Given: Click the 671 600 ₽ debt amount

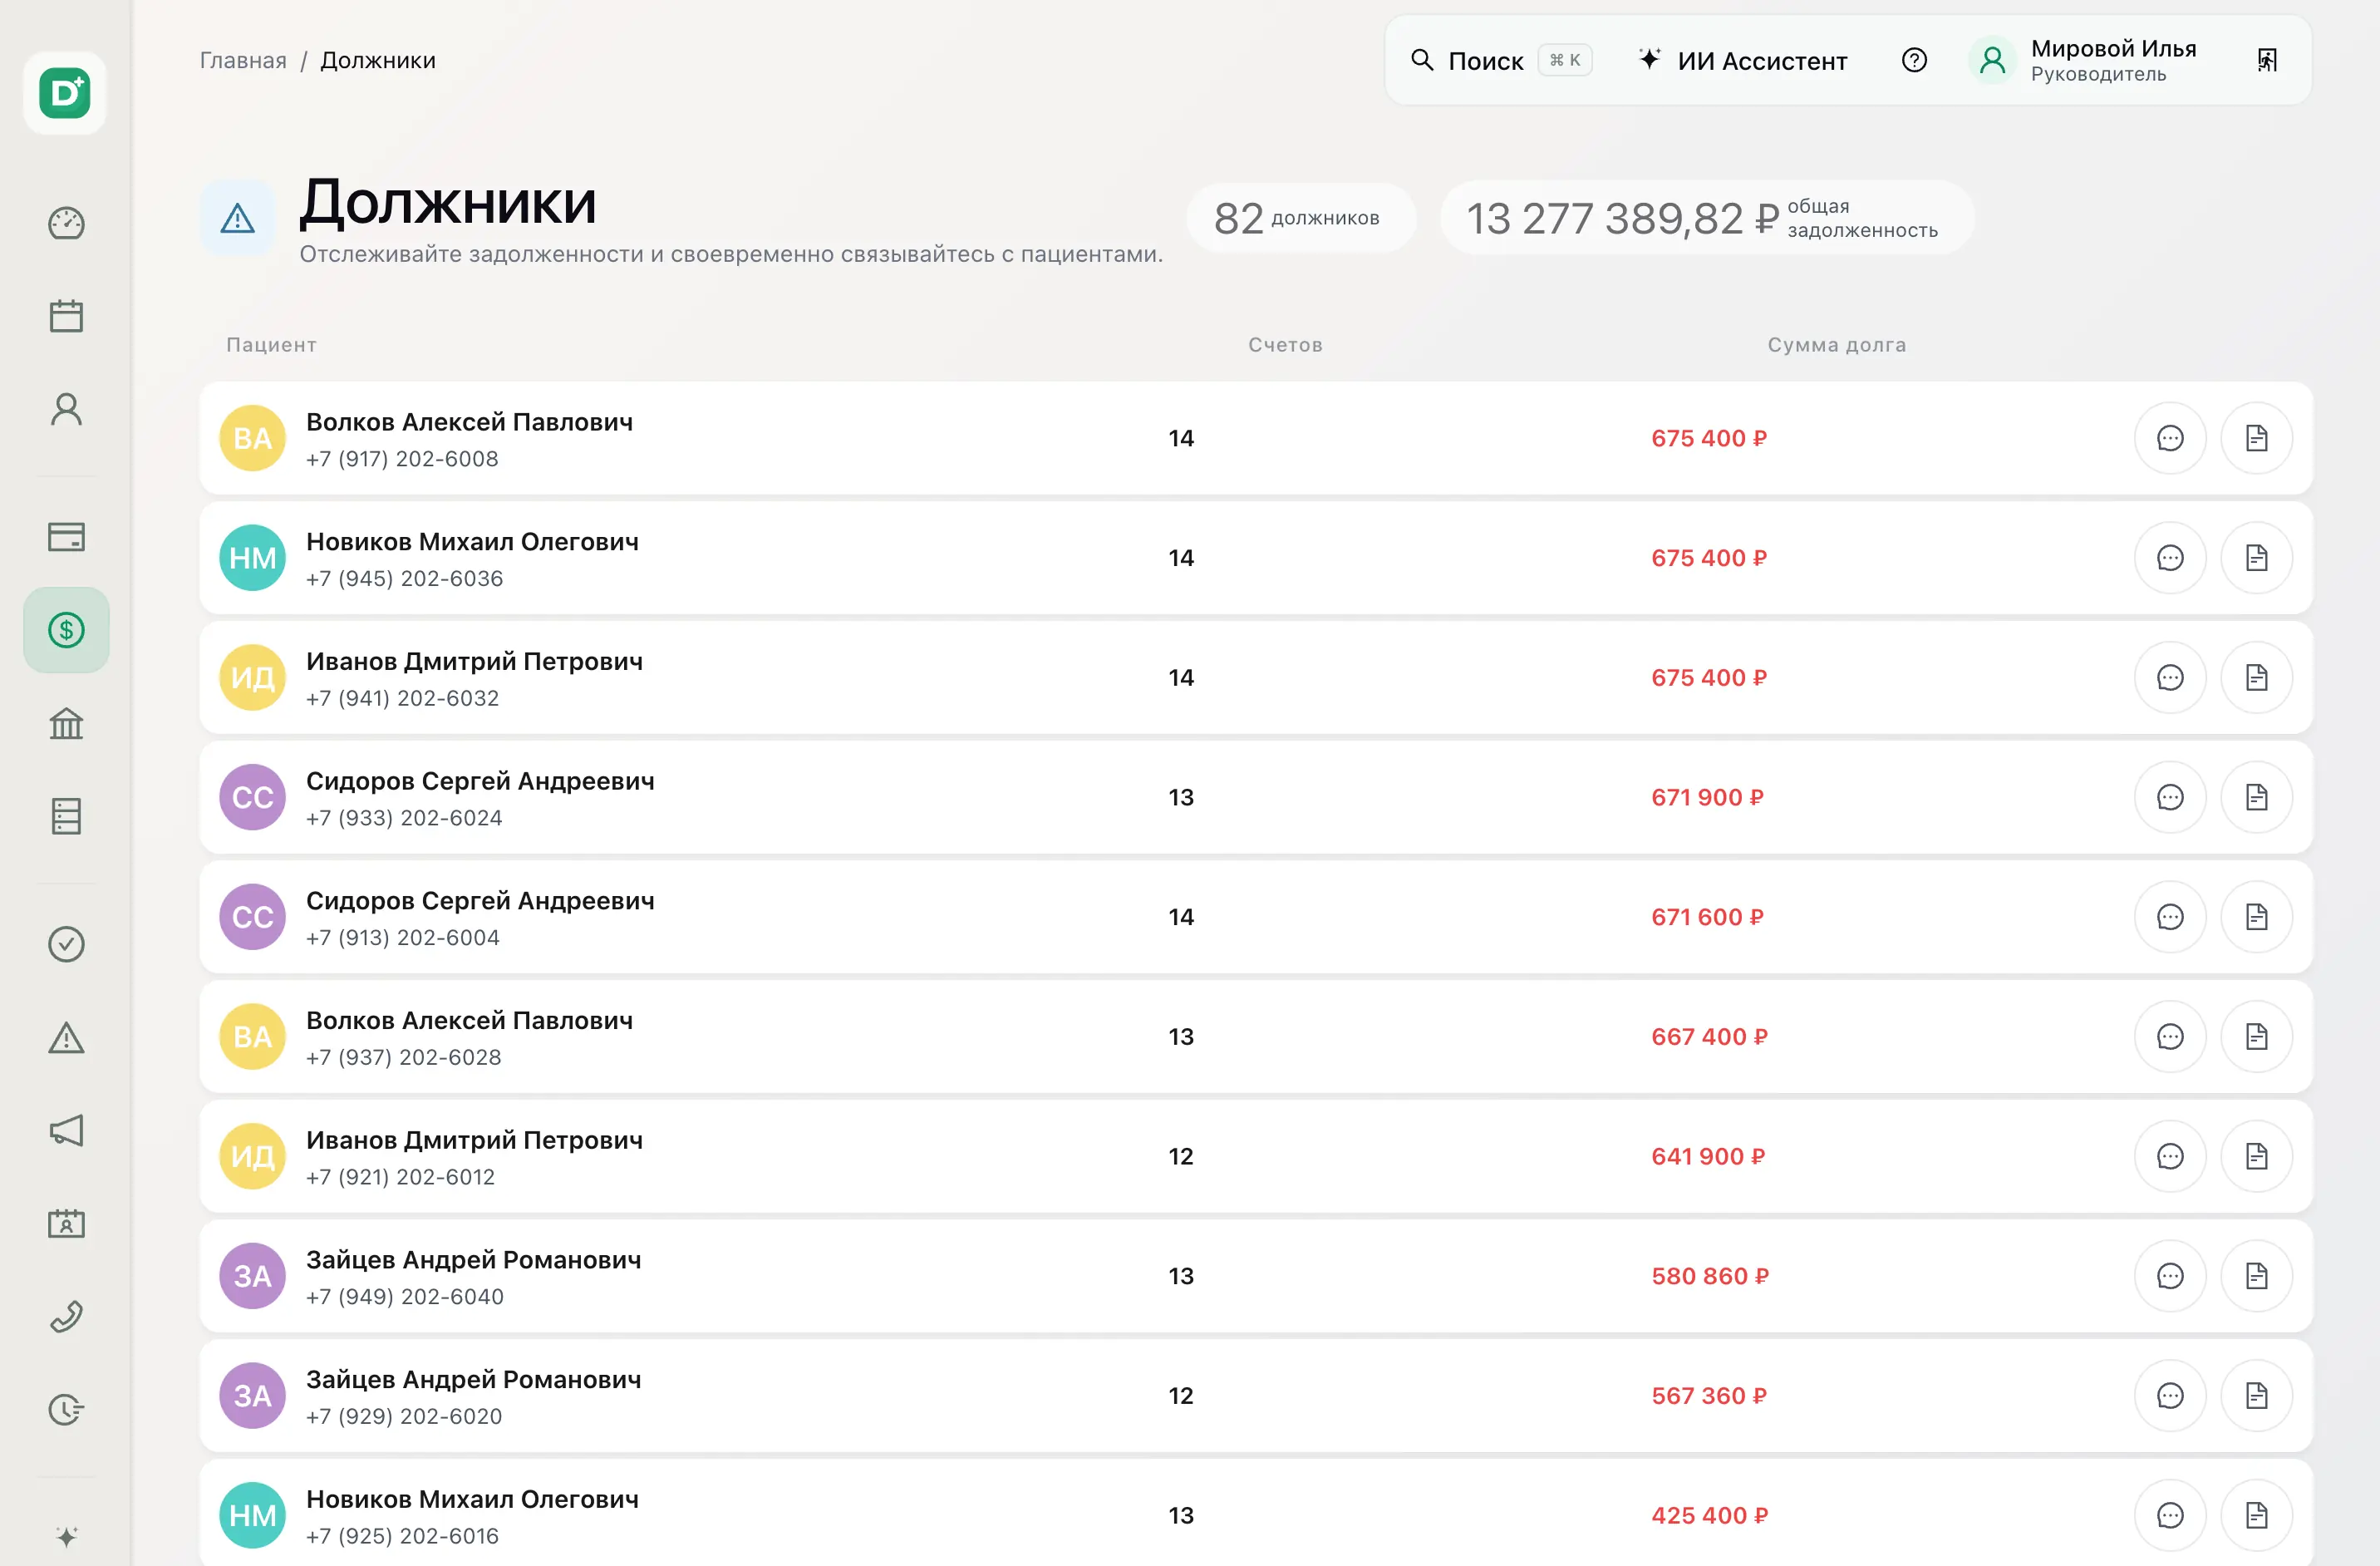Looking at the screenshot, I should point(1707,917).
